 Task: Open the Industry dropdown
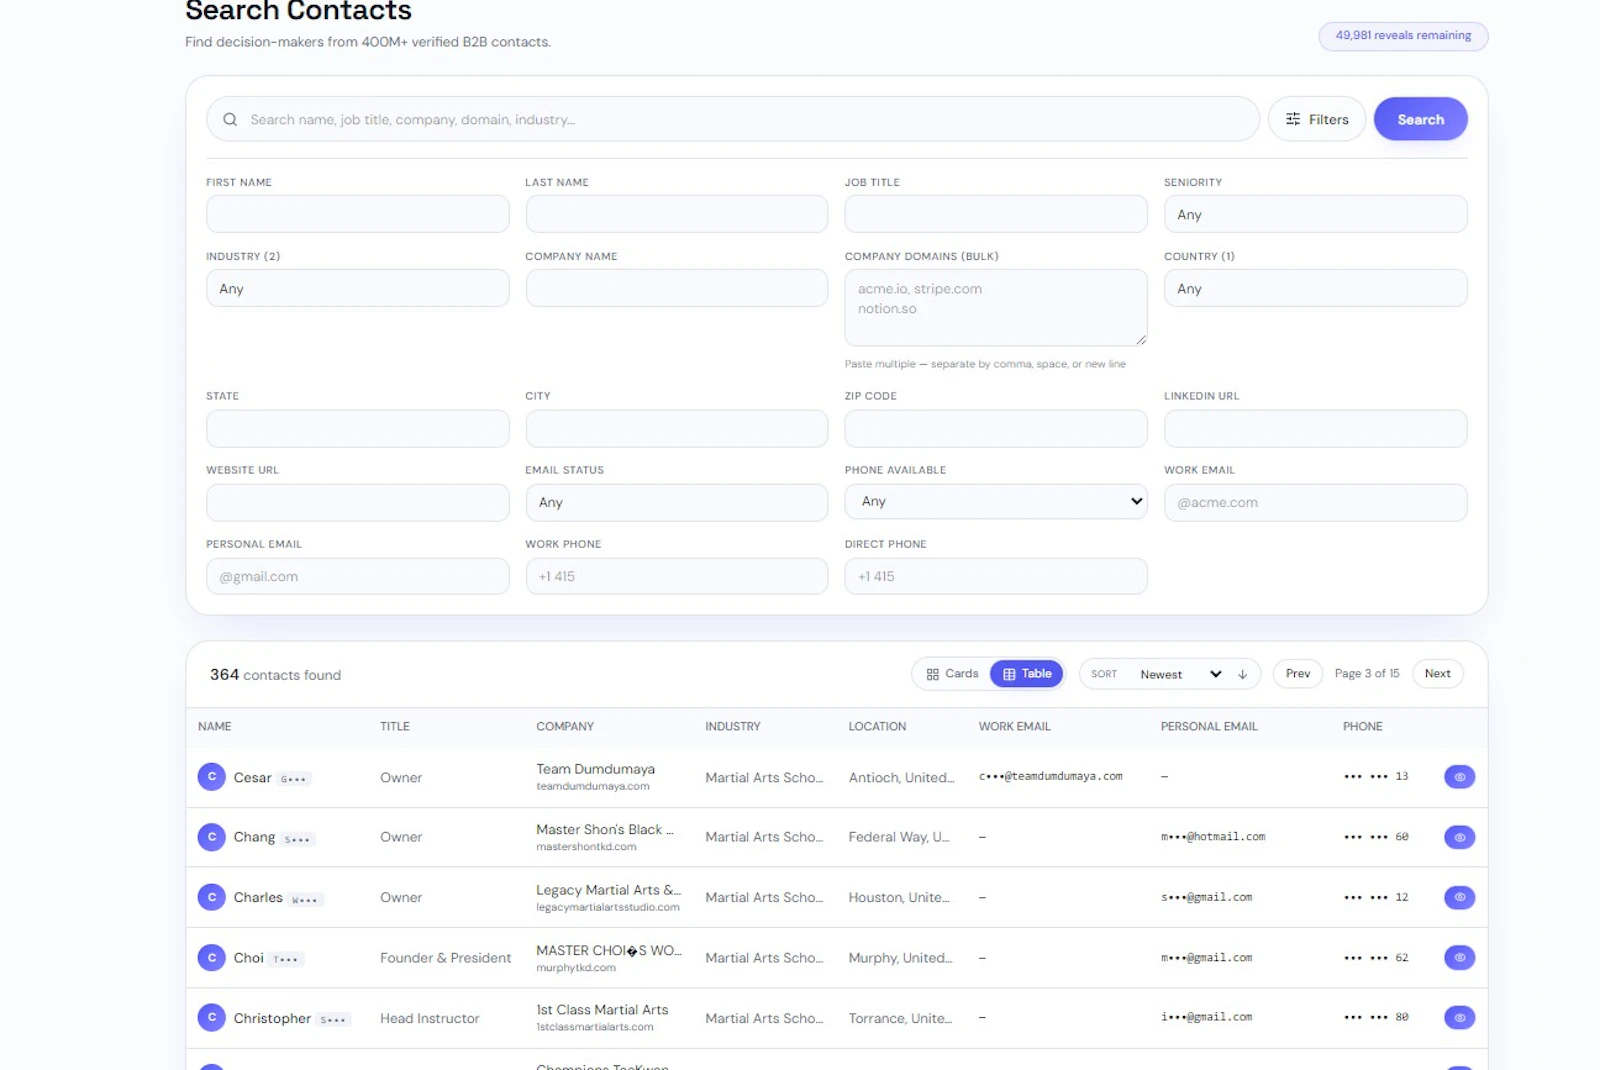click(x=357, y=288)
